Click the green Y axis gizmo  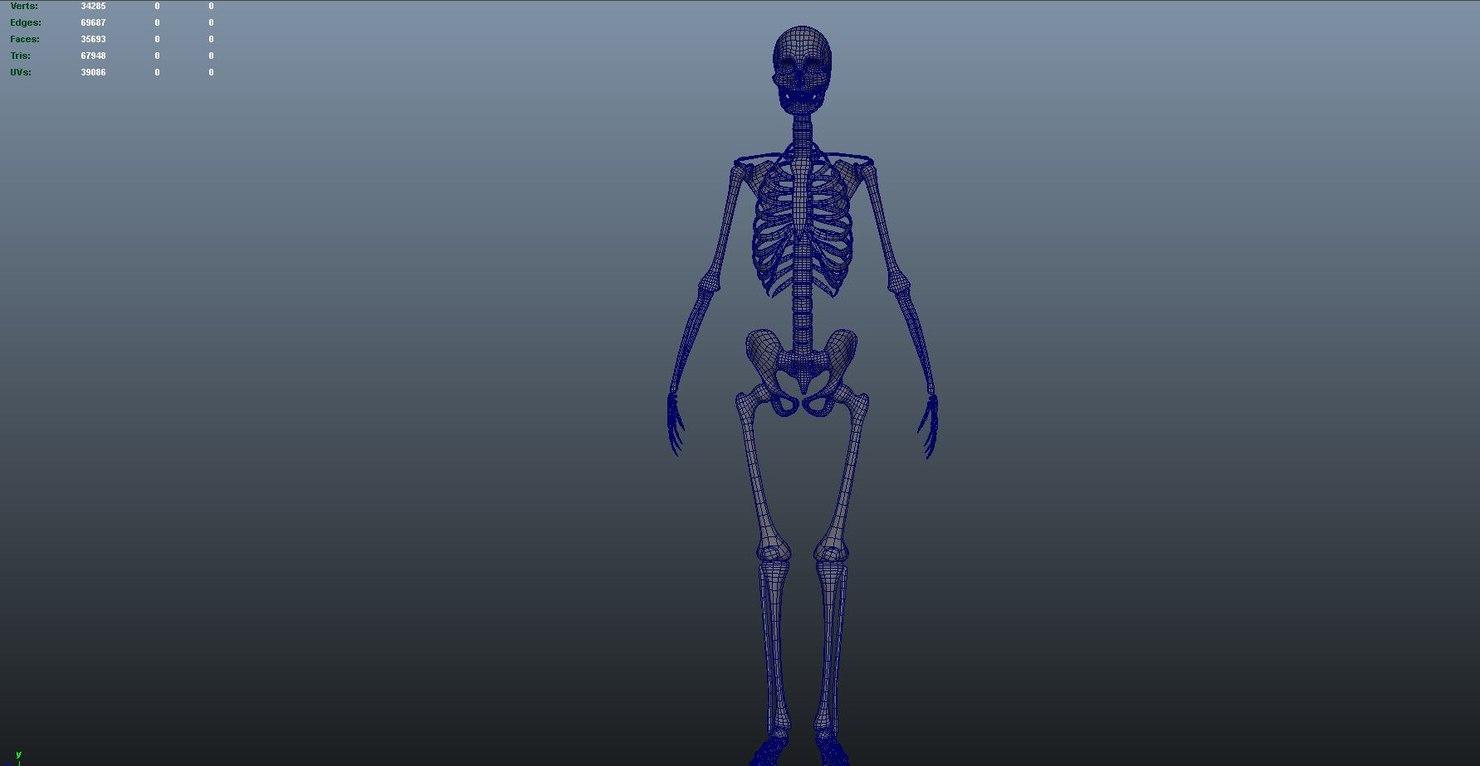(17, 757)
